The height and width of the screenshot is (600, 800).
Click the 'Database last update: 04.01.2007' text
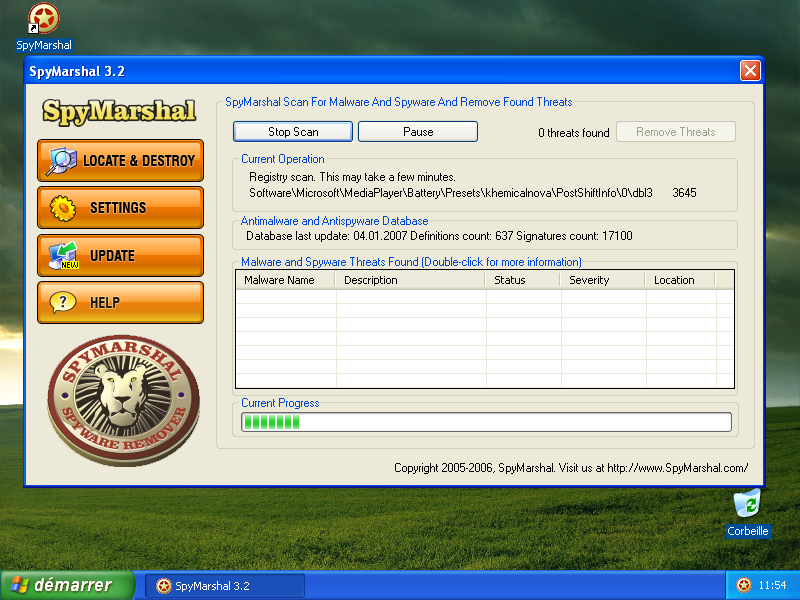click(327, 236)
